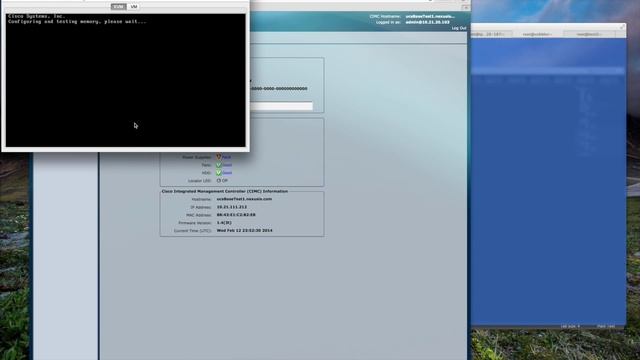
Task: Open the HDD Good status link
Action: tap(227, 173)
